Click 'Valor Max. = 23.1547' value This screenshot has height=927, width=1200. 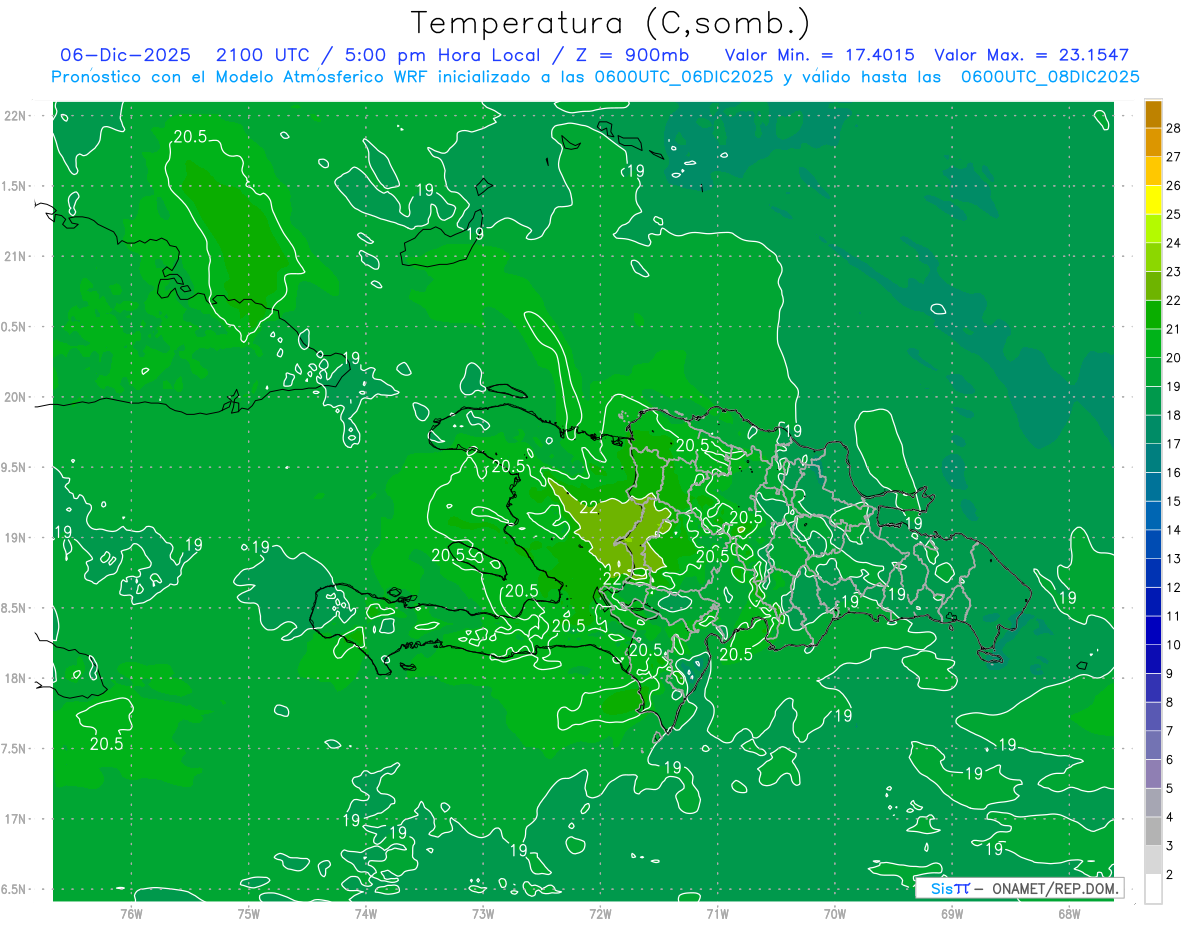pos(1031,55)
